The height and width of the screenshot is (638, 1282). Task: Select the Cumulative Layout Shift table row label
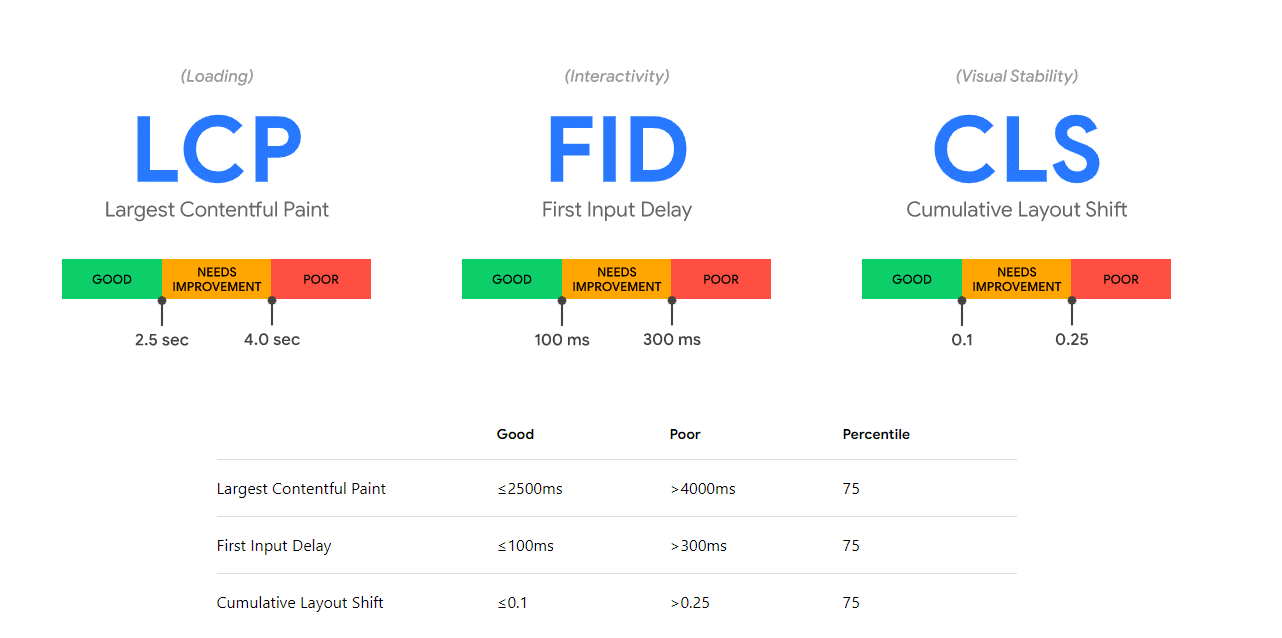pyautogui.click(x=300, y=603)
